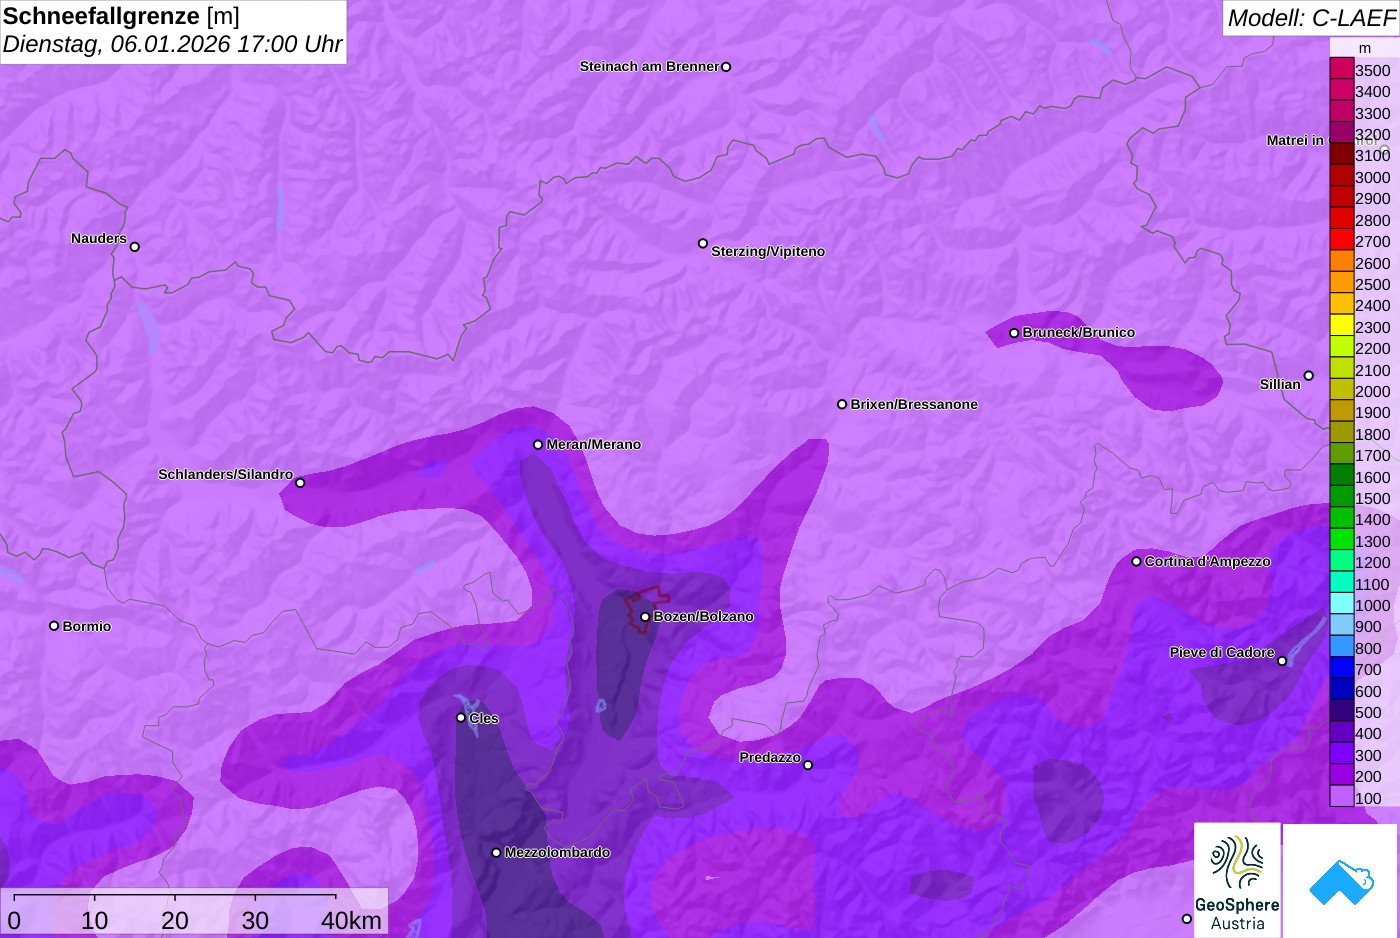Screen dimensions: 1400x938
Task: Click the blue cloud weather logo
Action: tap(1341, 882)
